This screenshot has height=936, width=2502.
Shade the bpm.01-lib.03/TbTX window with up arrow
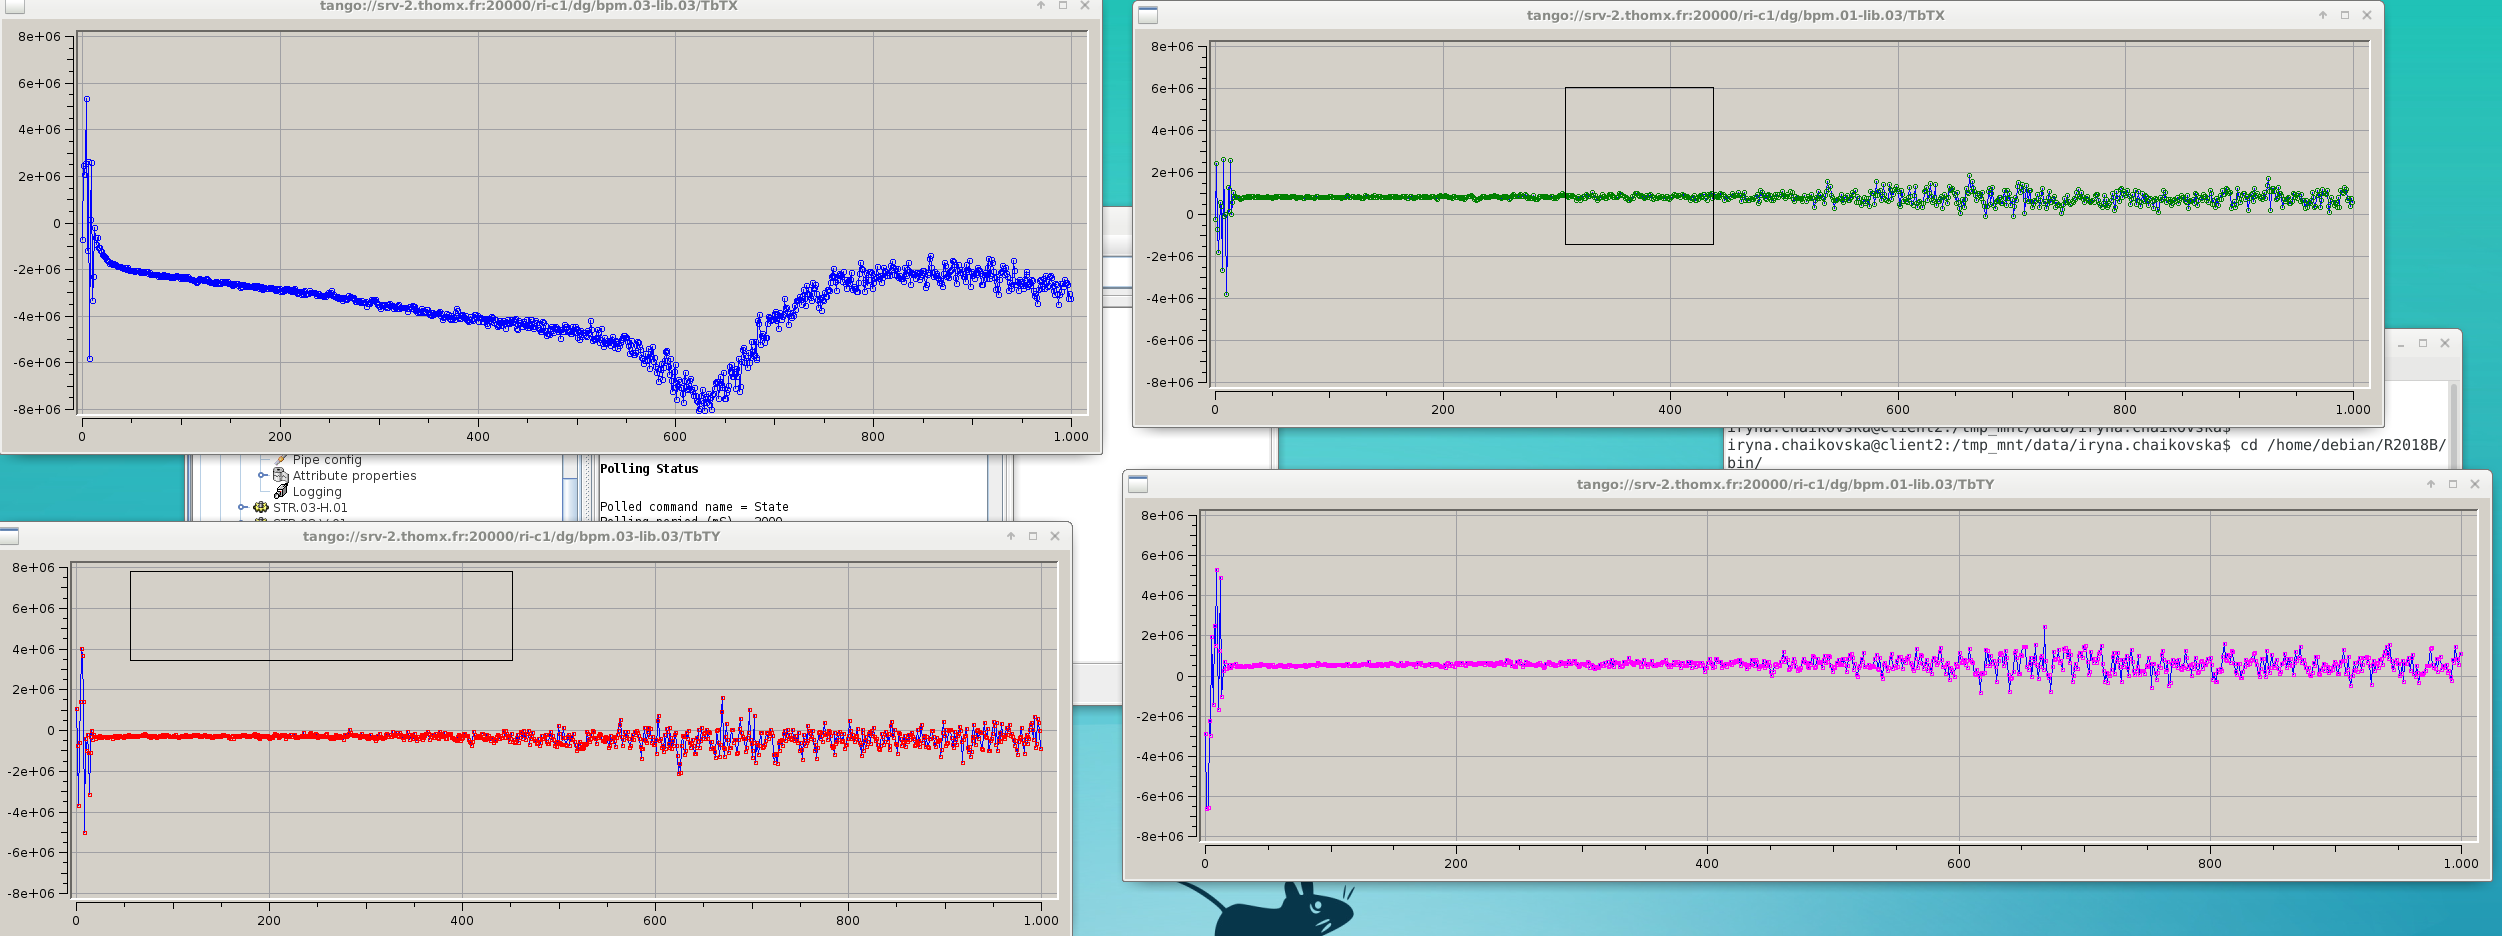click(x=2323, y=15)
